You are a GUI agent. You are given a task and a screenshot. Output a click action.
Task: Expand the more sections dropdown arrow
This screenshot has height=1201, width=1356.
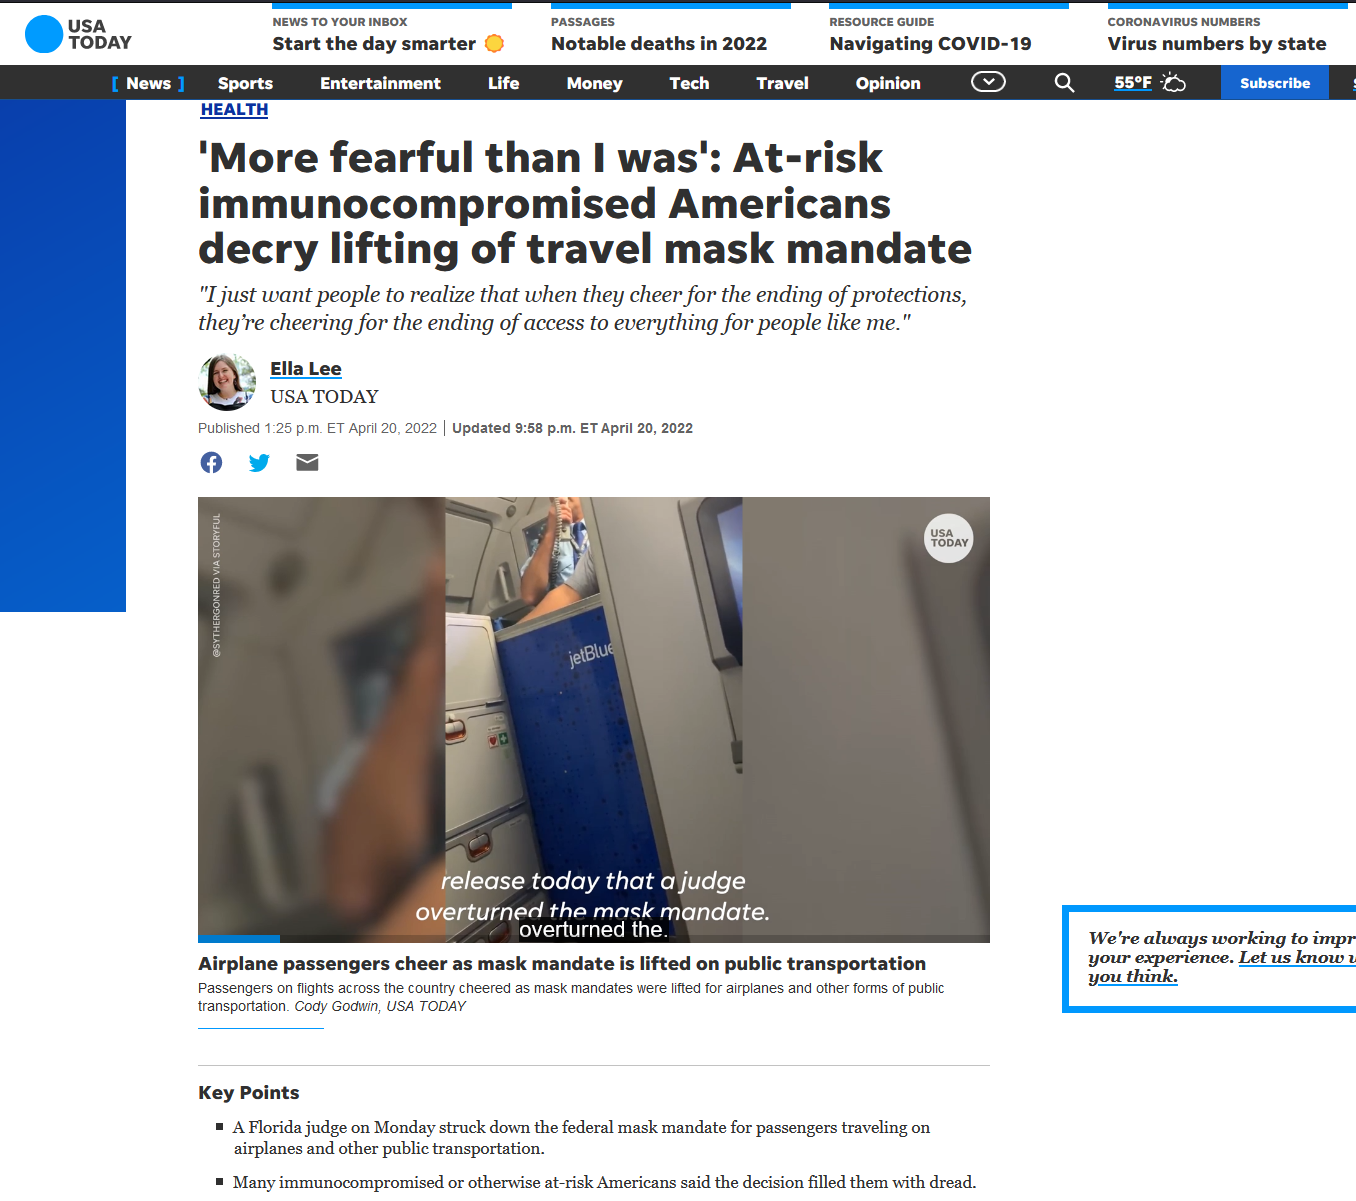click(x=988, y=82)
